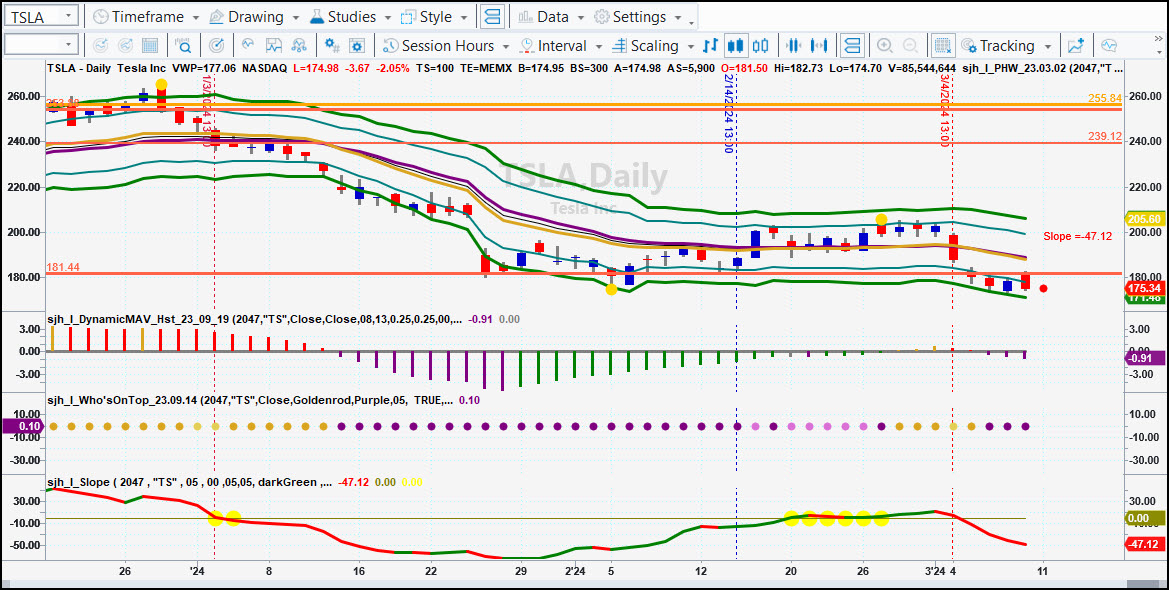Toggle the dotted grid button
The width and height of the screenshot is (1169, 590).
coord(942,45)
